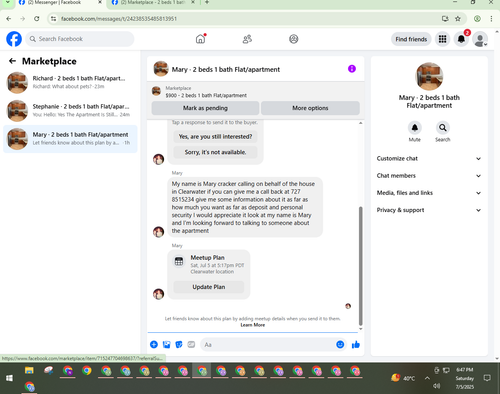Open the Friends icon in top navigation

[x=247, y=39]
